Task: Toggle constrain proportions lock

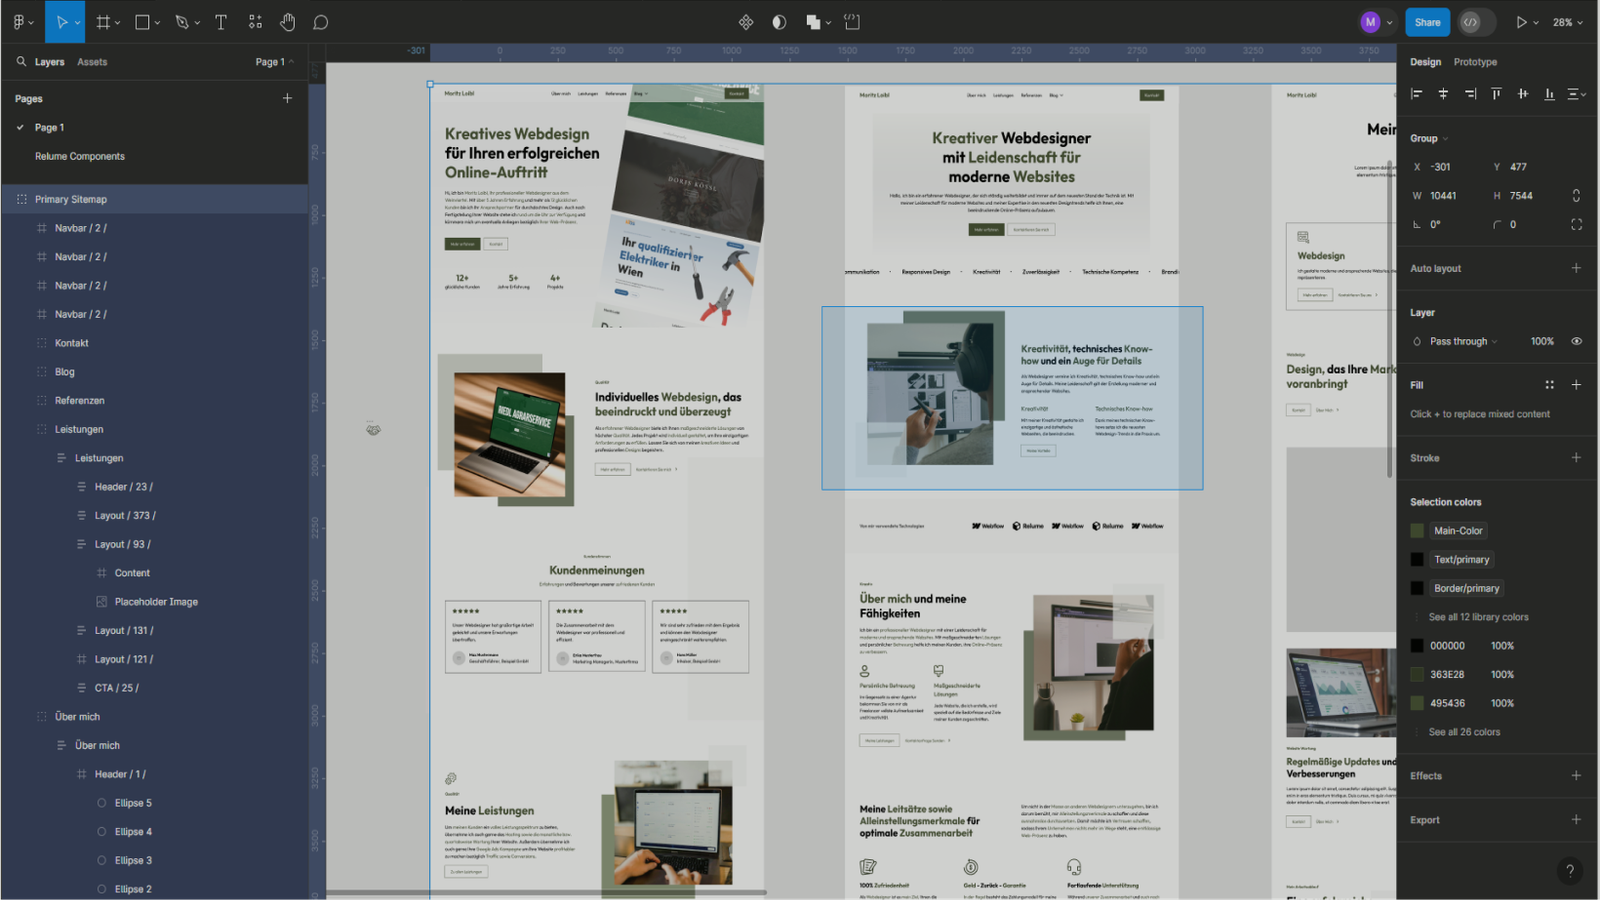Action: 1576,196
